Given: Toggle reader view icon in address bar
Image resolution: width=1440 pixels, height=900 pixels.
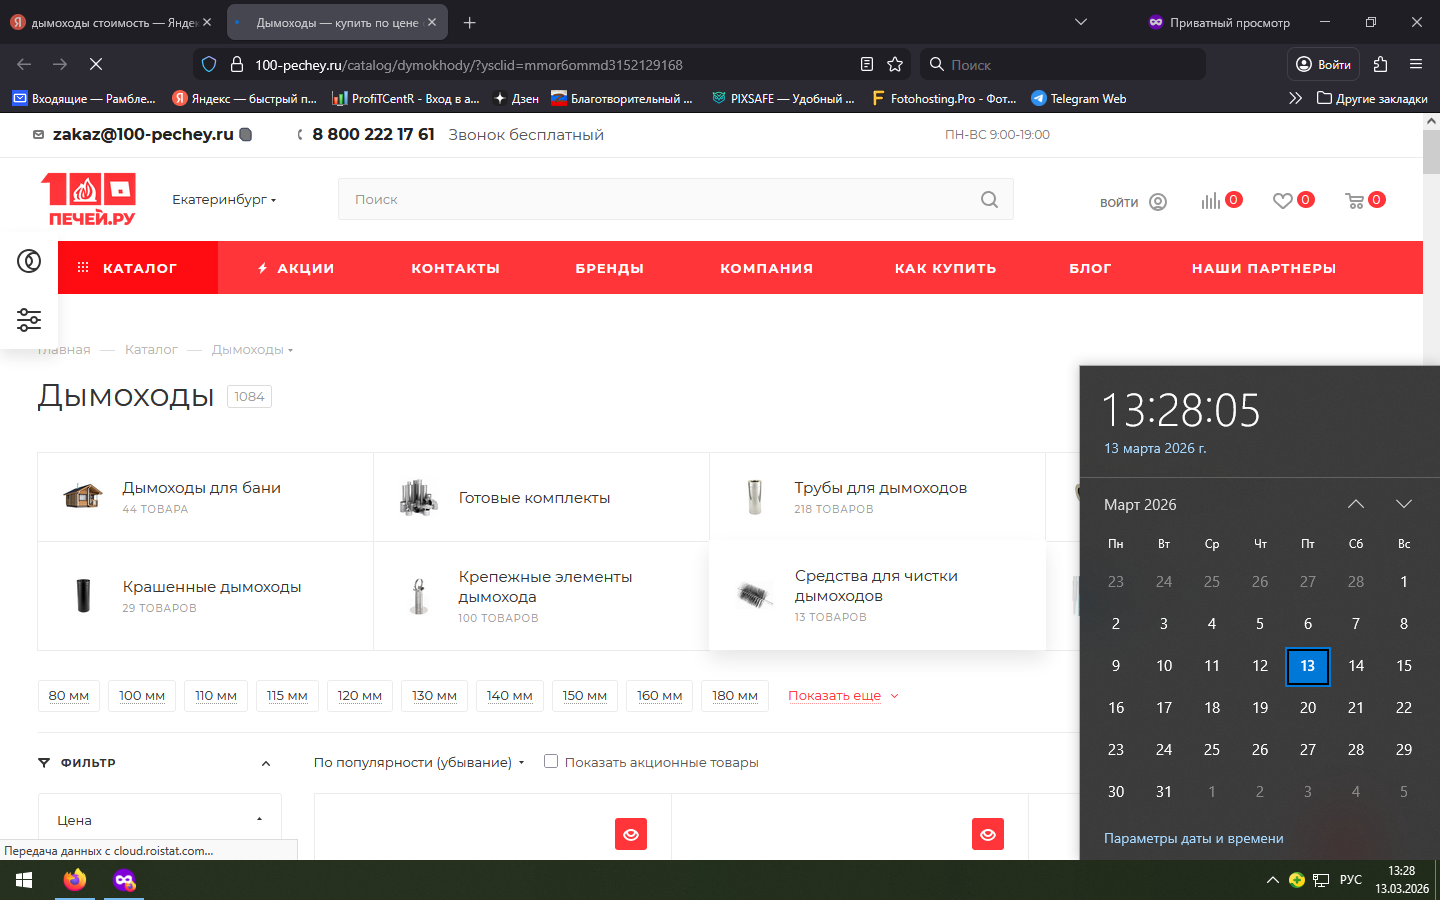Looking at the screenshot, I should [867, 64].
